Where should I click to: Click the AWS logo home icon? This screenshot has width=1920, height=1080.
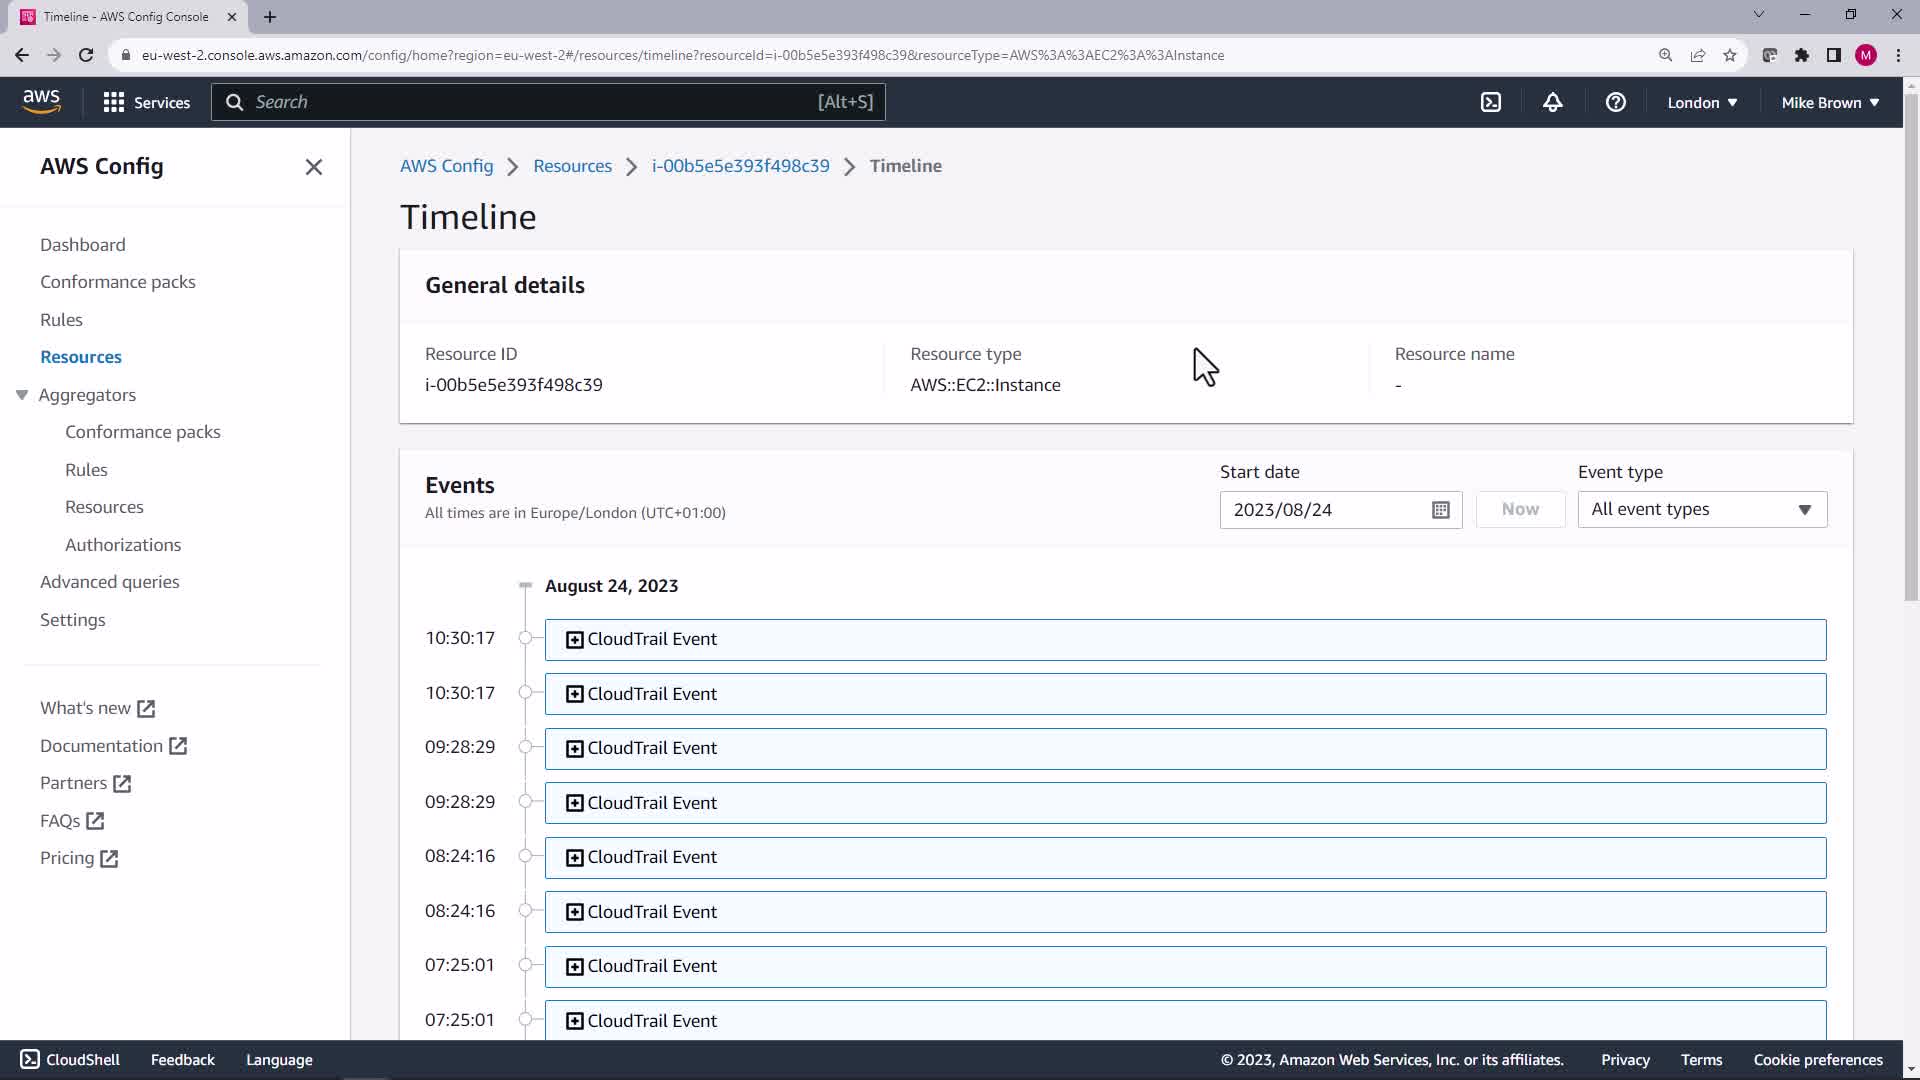(x=41, y=101)
